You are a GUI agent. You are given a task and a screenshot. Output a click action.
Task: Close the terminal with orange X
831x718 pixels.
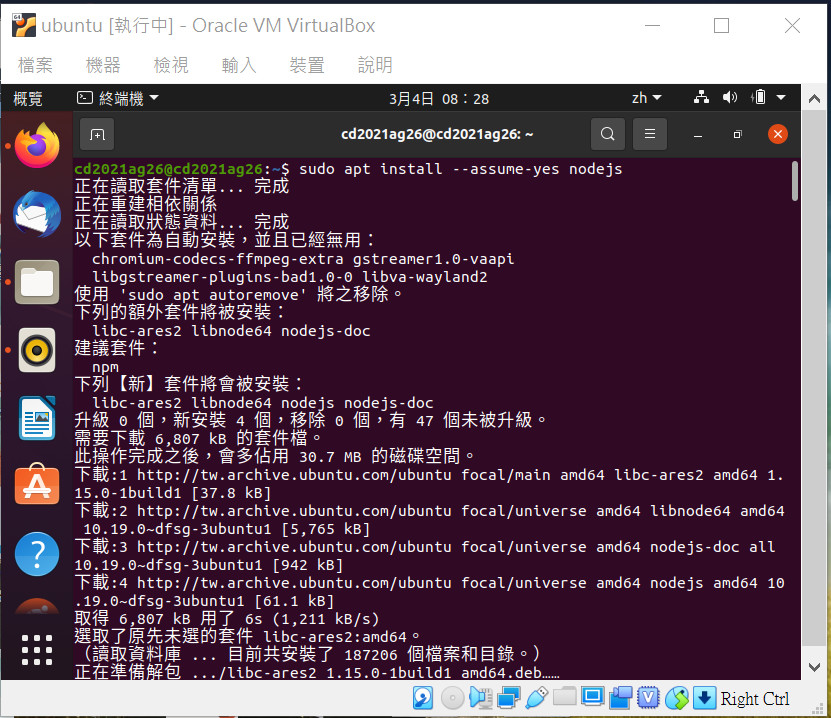click(x=777, y=134)
